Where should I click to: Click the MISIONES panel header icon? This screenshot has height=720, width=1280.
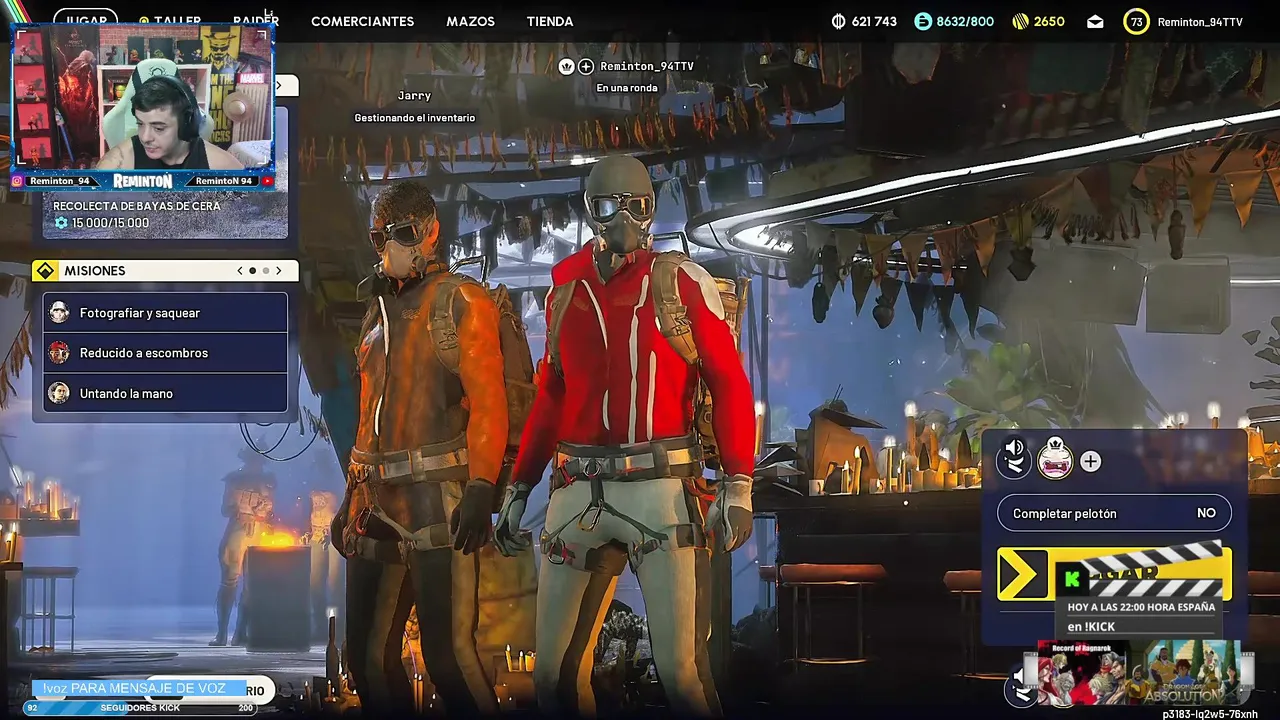coord(45,271)
